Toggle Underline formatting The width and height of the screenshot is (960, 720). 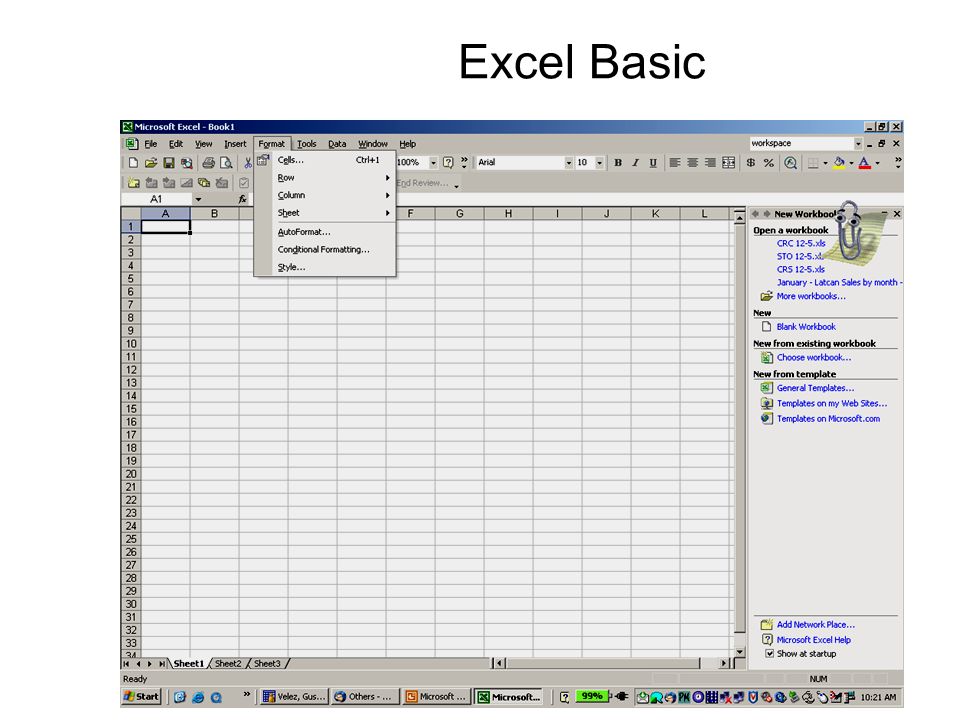click(653, 163)
